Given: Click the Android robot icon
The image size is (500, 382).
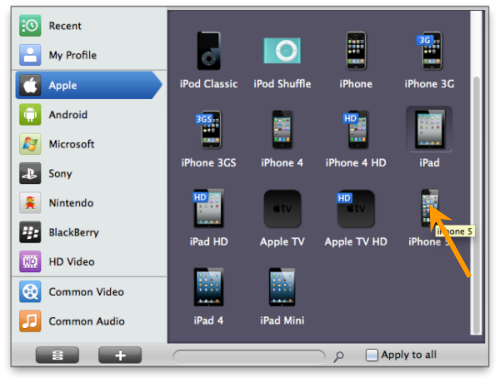Looking at the screenshot, I should (30, 114).
